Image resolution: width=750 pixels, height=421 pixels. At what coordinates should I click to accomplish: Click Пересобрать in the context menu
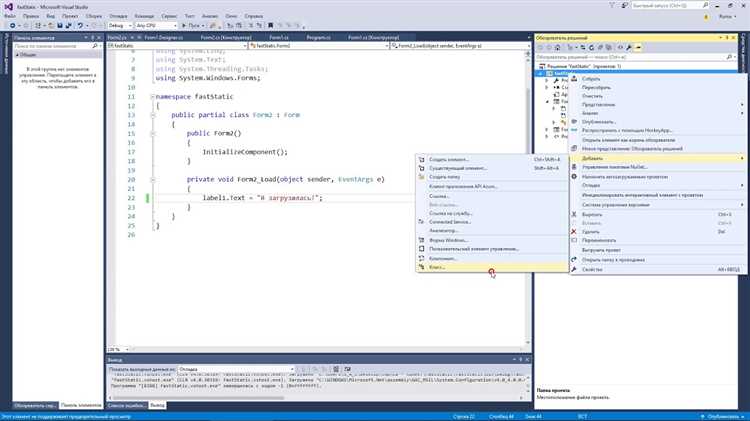[x=658, y=88]
